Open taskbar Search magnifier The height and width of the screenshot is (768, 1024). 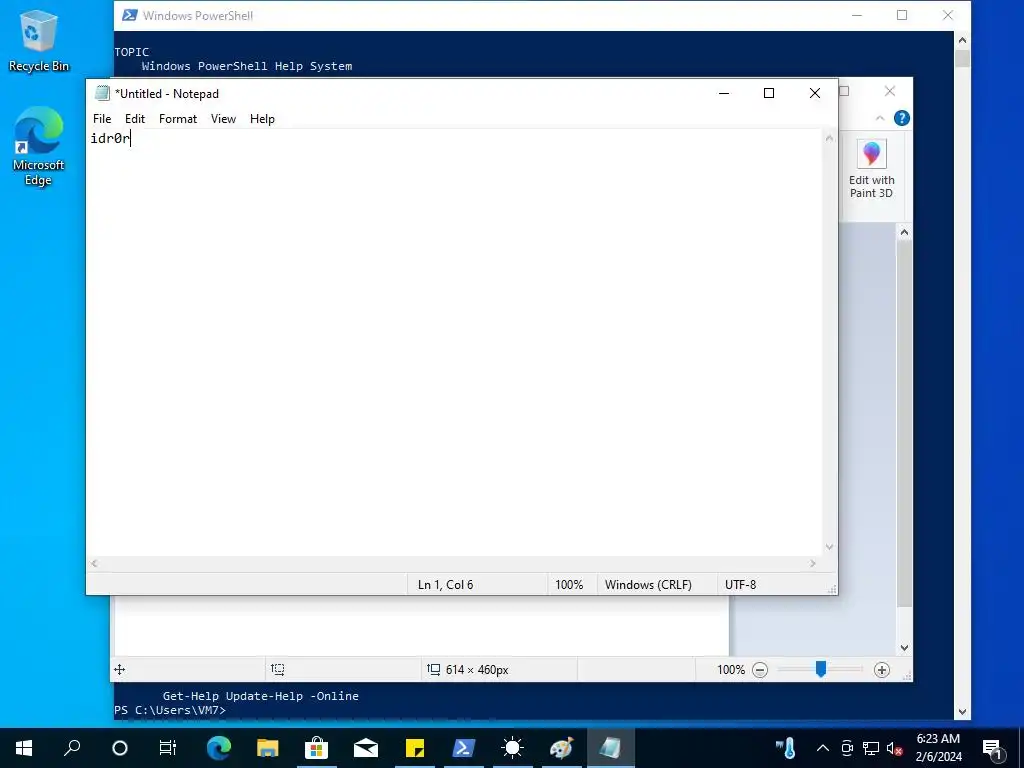pyautogui.click(x=72, y=748)
